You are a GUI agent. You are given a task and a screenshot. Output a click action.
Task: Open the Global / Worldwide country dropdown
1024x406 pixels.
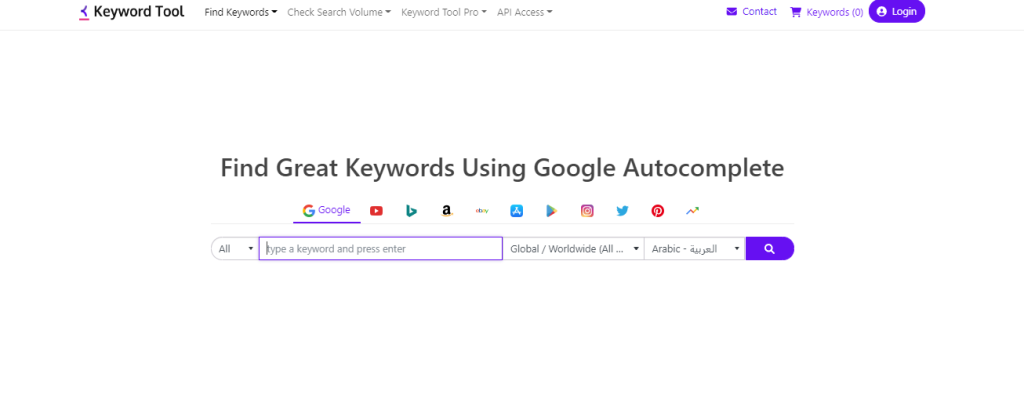[x=573, y=249]
